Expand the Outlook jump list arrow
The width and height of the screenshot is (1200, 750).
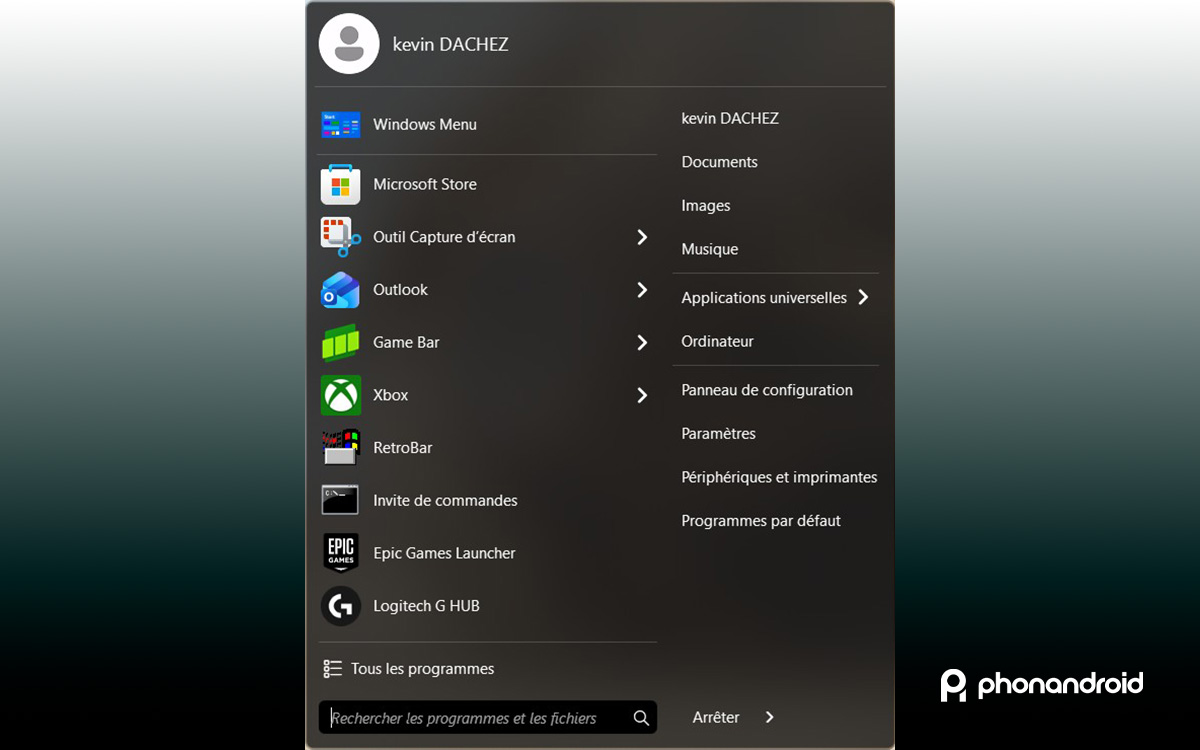coord(642,290)
